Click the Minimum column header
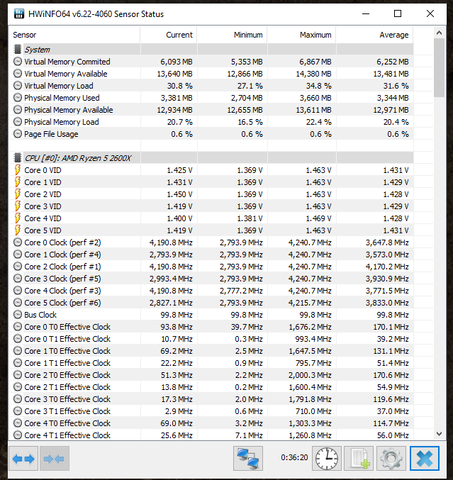The height and width of the screenshot is (480, 453). tap(232, 35)
